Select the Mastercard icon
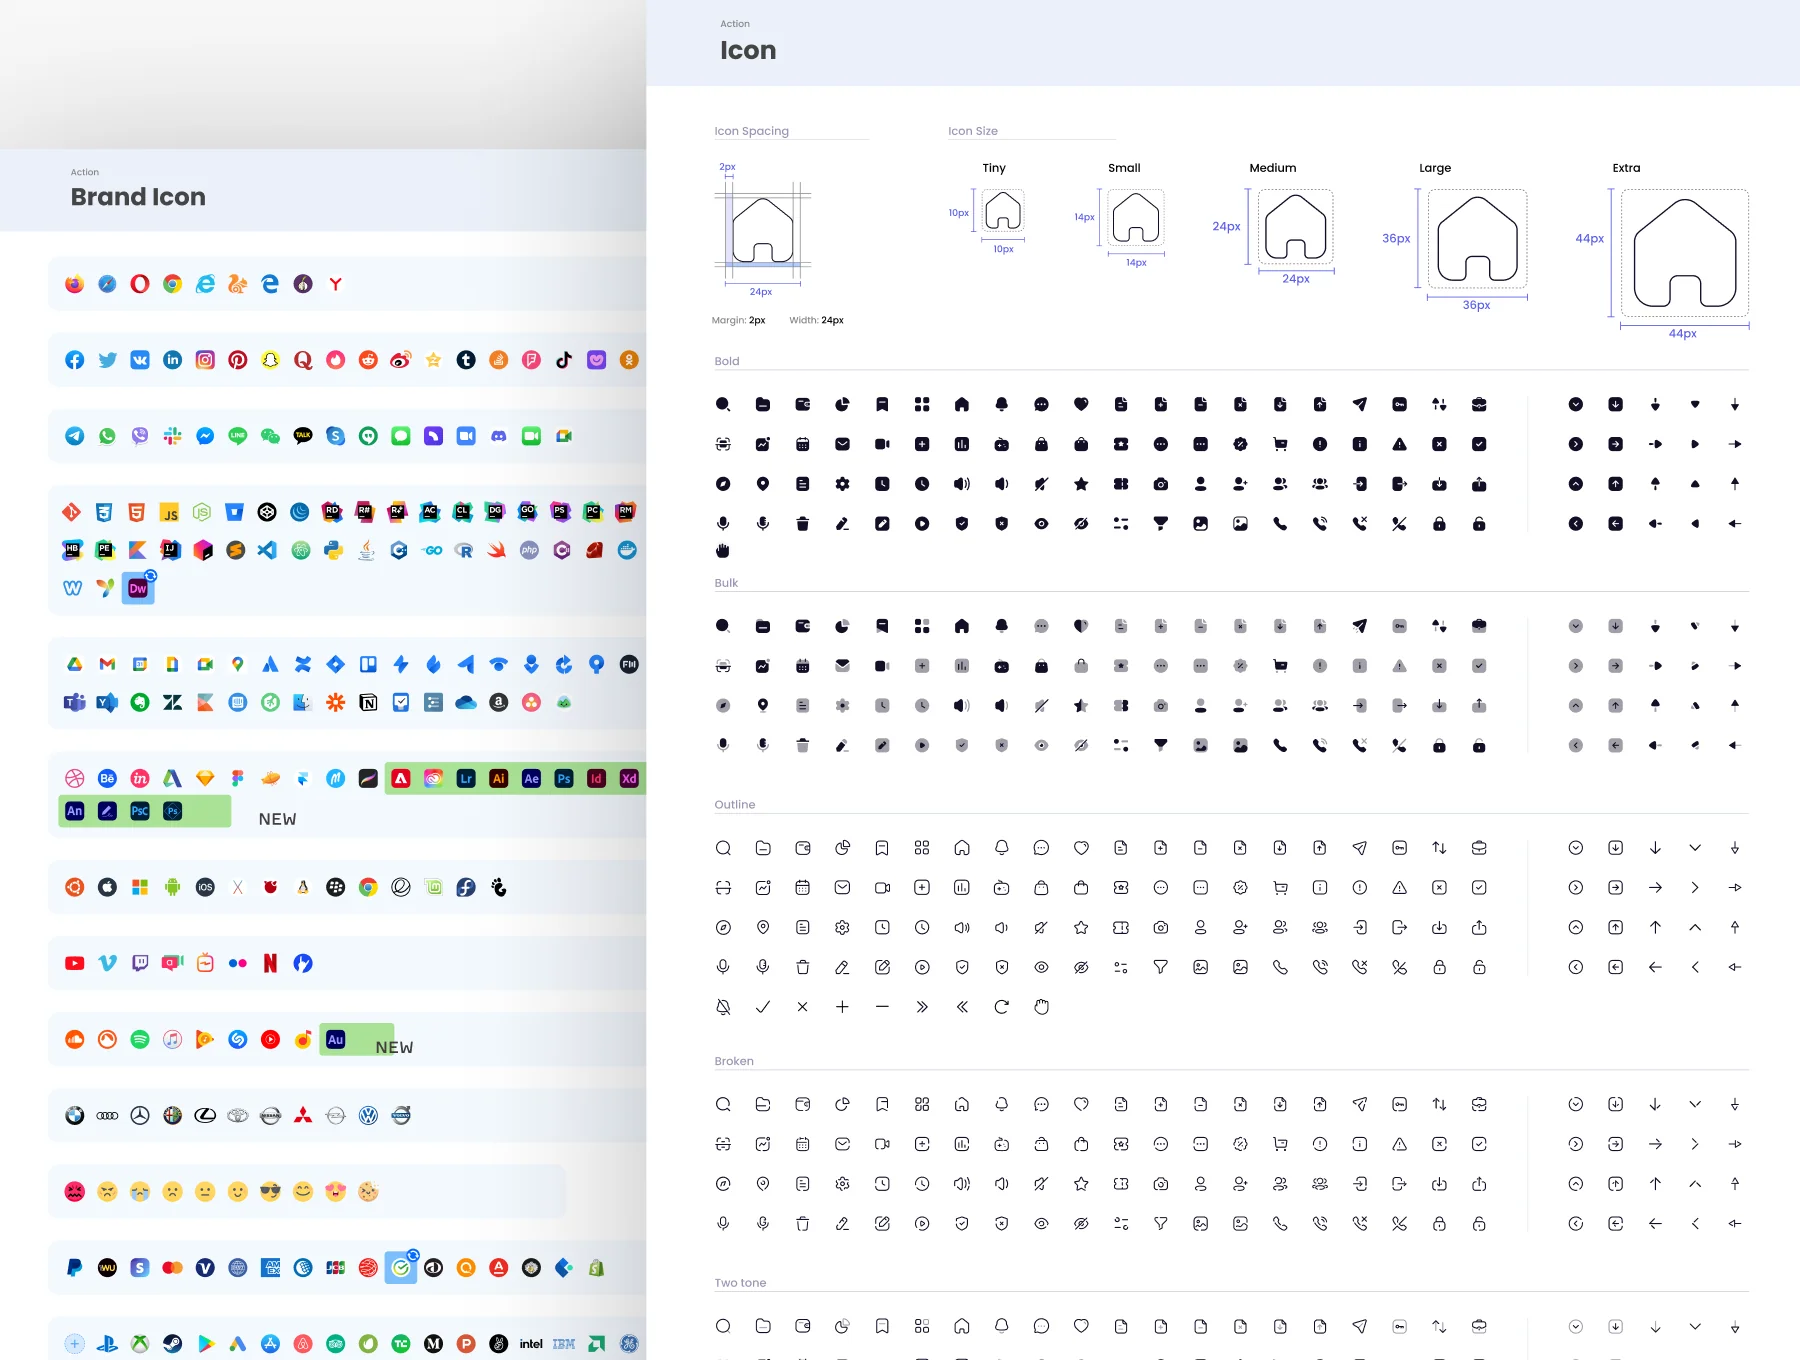Image resolution: width=1800 pixels, height=1360 pixels. 173,1267
